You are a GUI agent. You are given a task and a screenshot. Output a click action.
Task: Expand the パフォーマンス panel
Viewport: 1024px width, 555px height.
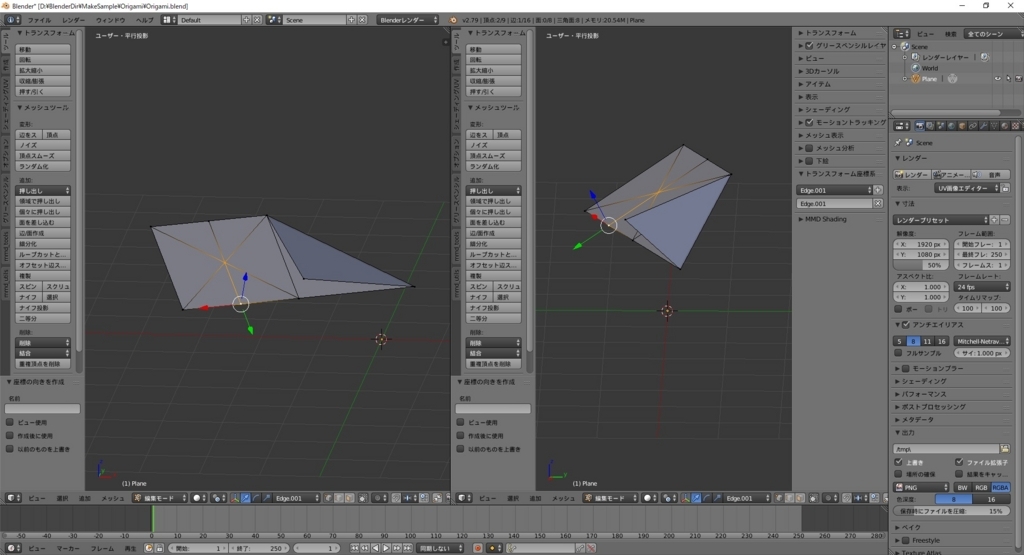tap(923, 394)
